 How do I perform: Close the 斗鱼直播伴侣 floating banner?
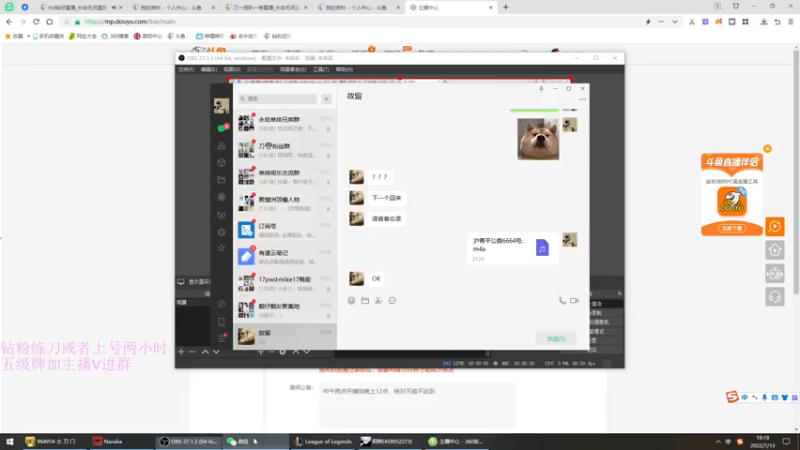pyautogui.click(x=767, y=149)
